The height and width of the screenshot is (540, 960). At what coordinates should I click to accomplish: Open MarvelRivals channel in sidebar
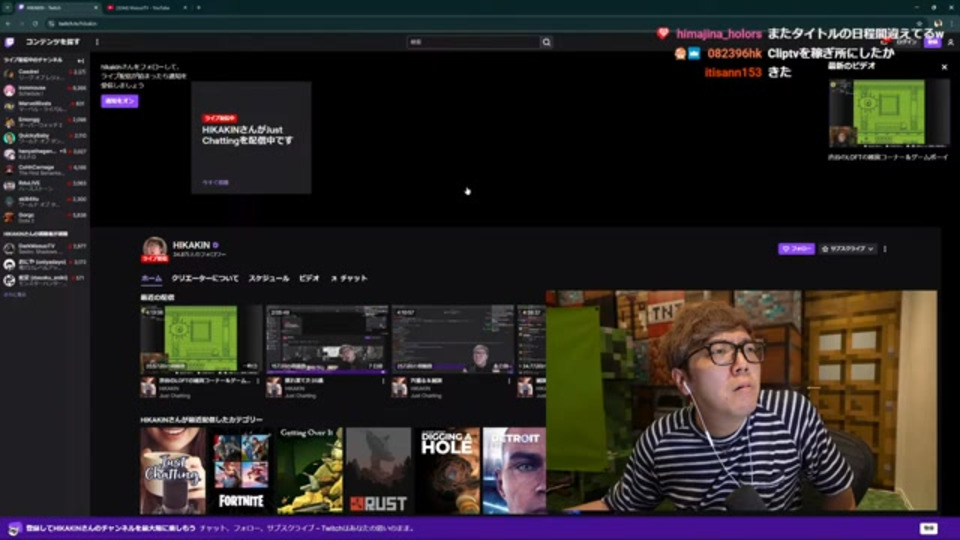pyautogui.click(x=45, y=106)
